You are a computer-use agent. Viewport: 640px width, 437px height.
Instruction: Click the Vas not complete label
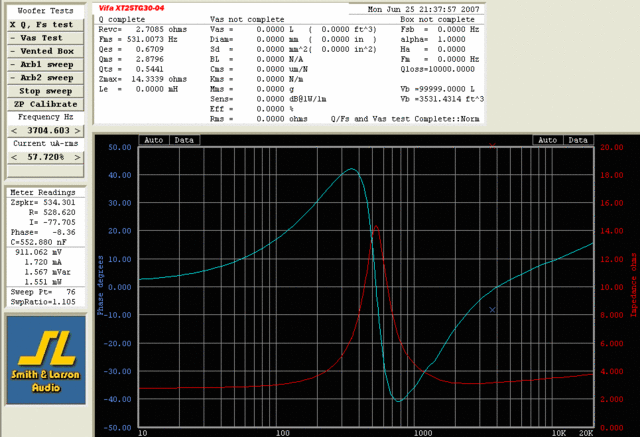[247, 19]
